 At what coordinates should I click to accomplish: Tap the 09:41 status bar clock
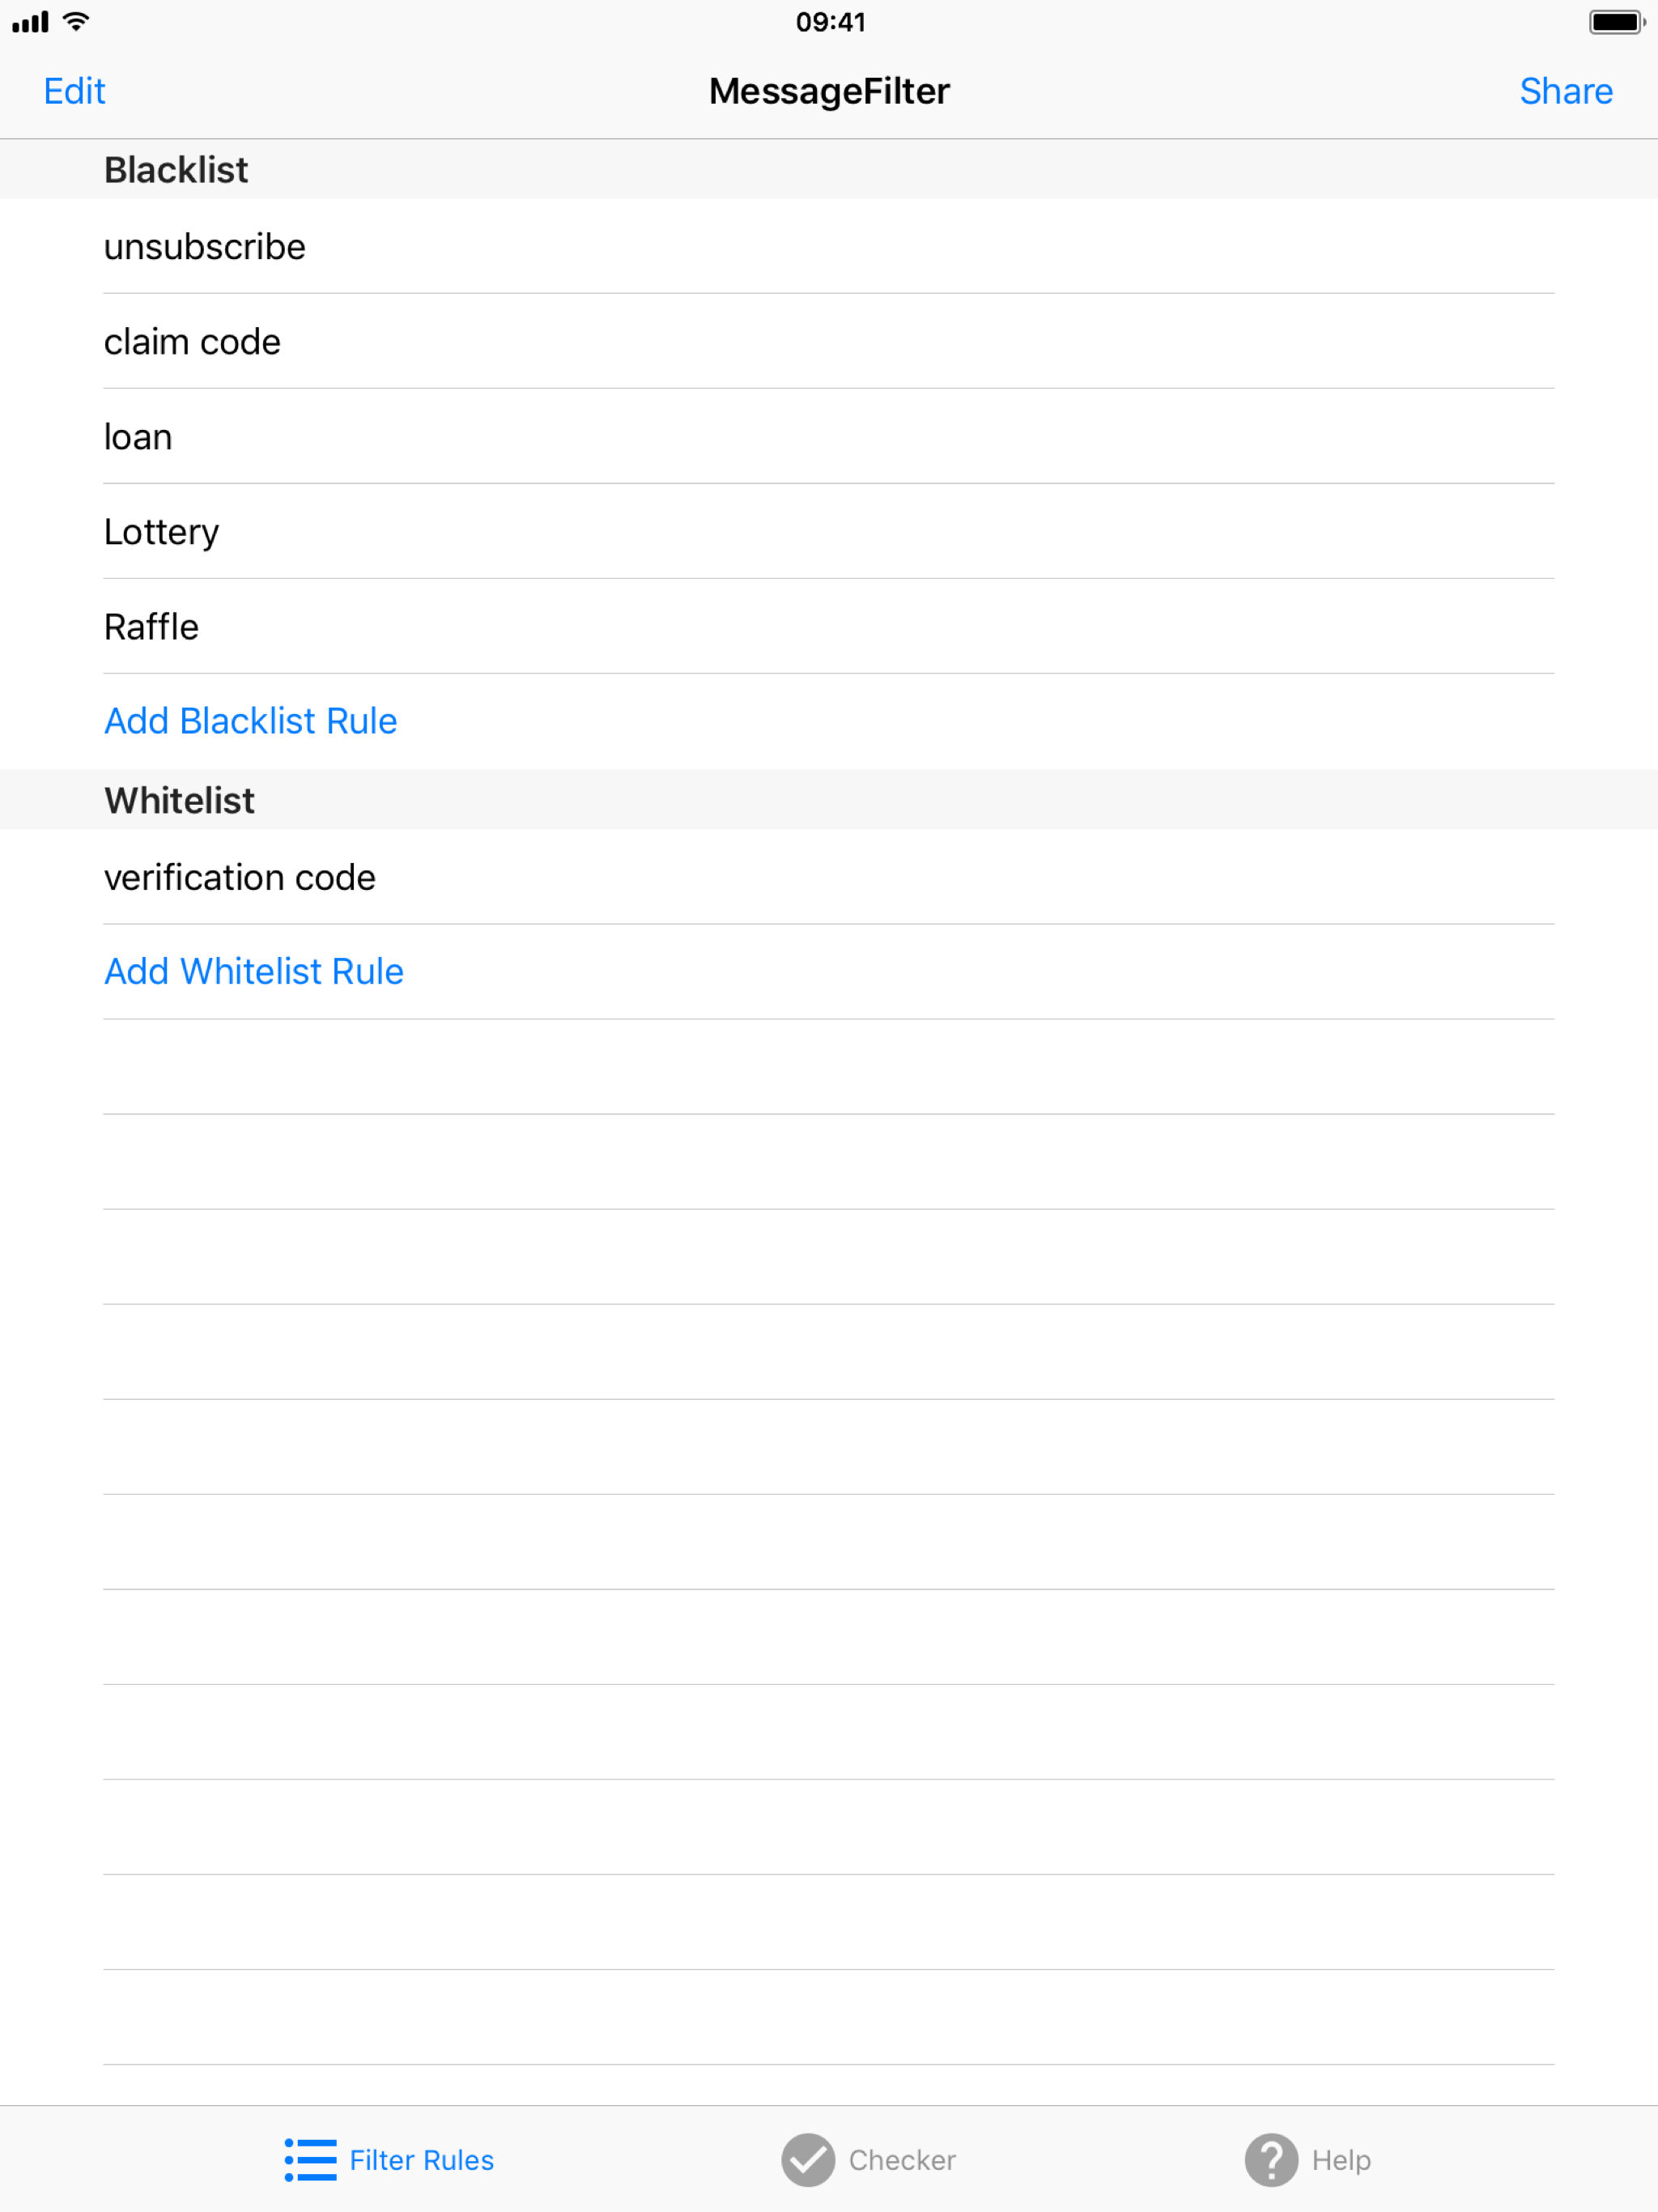click(830, 22)
